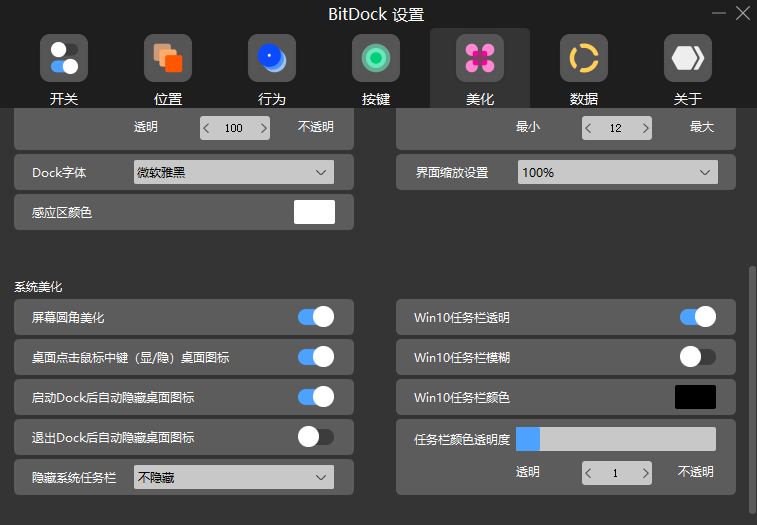Viewport: 757px width, 525px height.
Task: Select the 美化 pink flower icon
Action: point(480,58)
